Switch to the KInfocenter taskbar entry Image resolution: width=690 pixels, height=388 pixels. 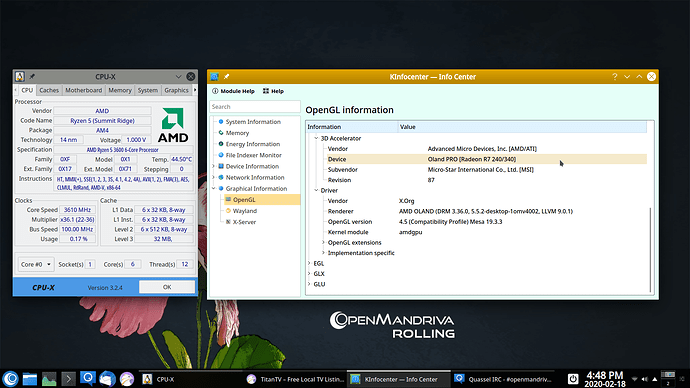399,379
